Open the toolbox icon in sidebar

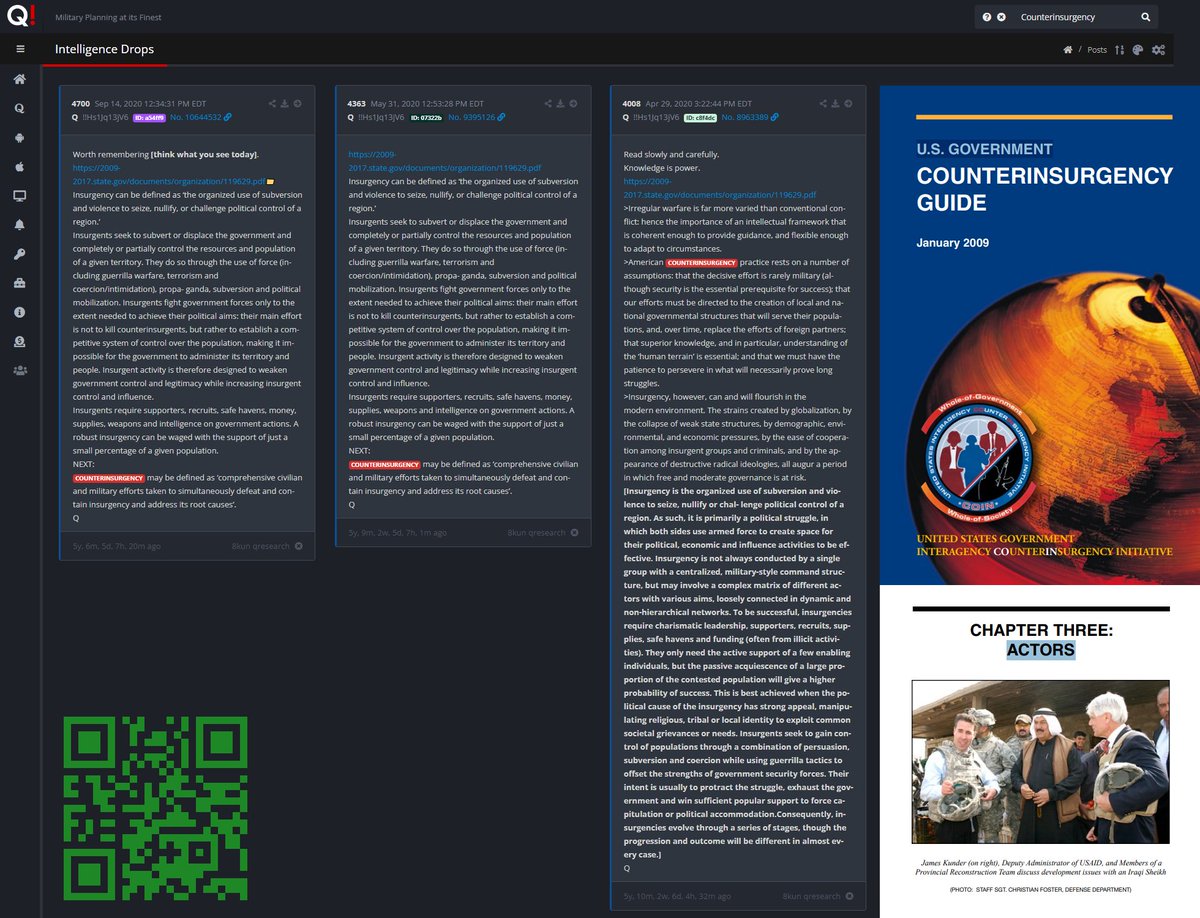[20, 283]
